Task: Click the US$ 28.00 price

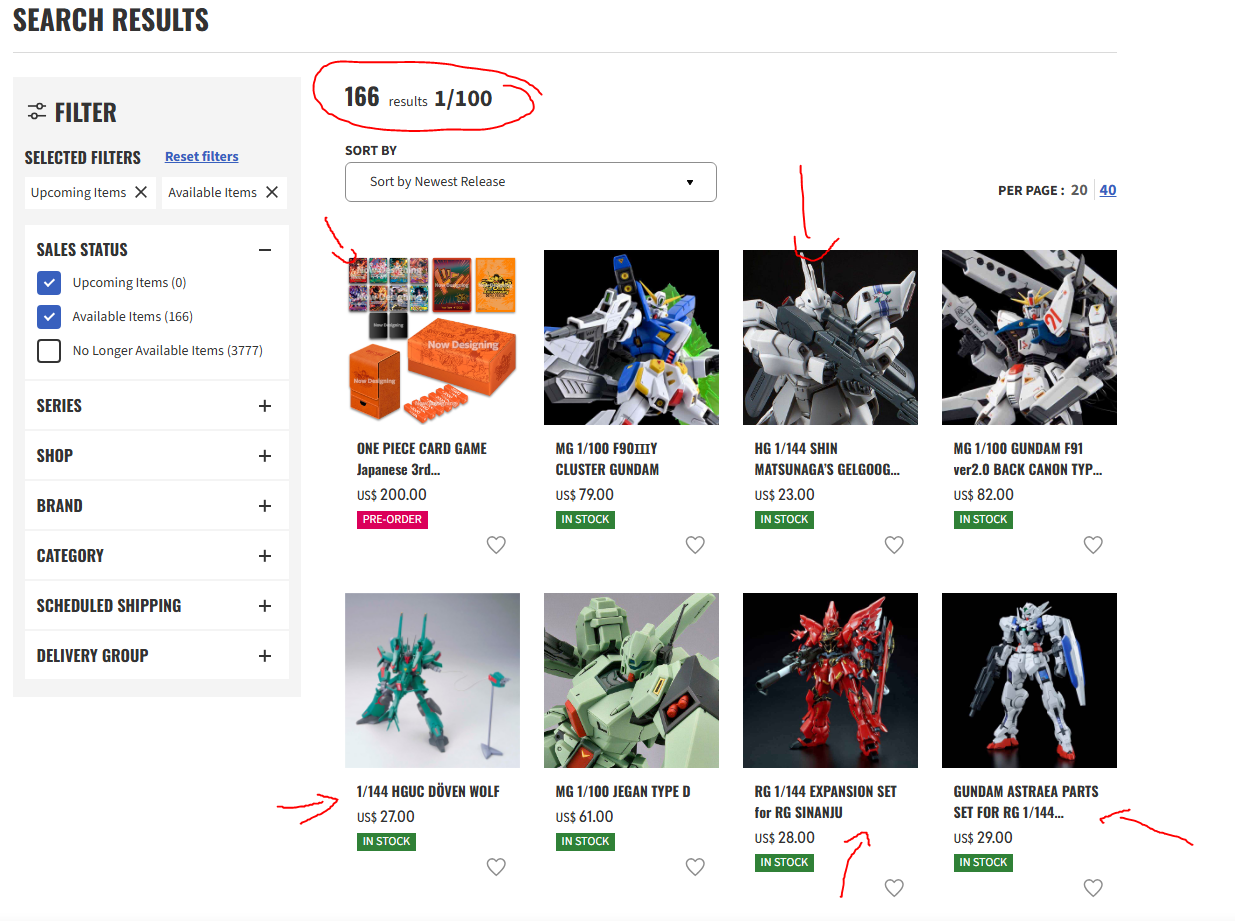Action: point(785,838)
